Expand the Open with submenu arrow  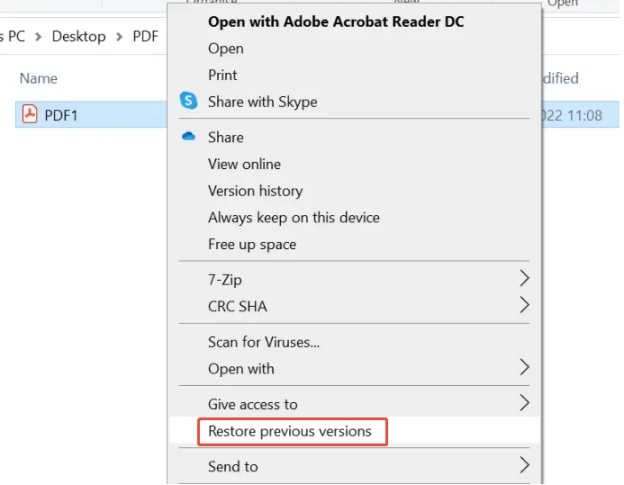pos(525,367)
